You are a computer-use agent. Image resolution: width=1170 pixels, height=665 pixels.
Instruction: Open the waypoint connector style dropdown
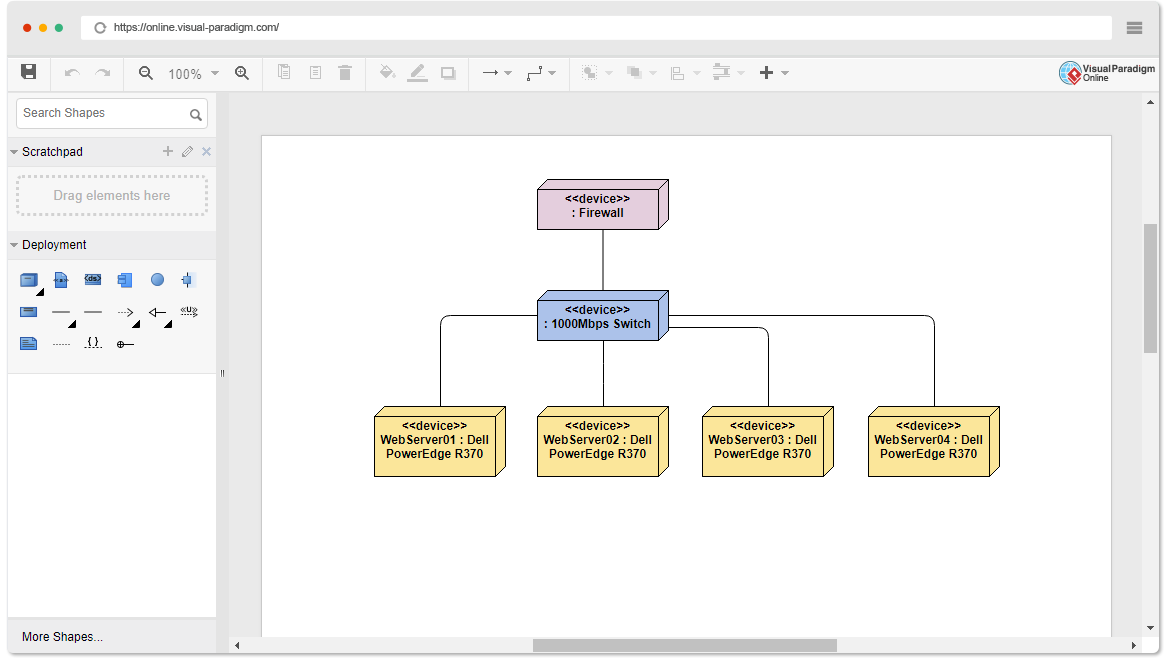coord(552,73)
